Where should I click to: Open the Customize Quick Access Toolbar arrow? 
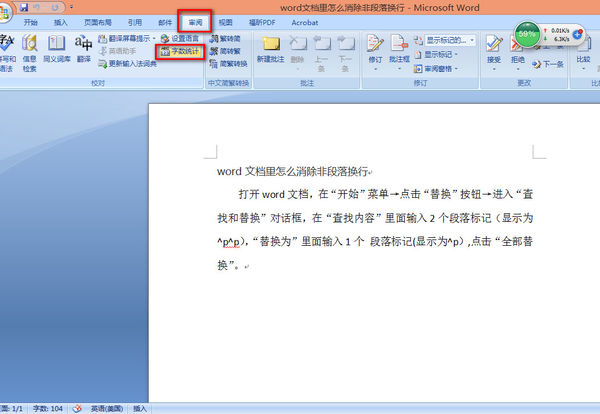coord(71,7)
